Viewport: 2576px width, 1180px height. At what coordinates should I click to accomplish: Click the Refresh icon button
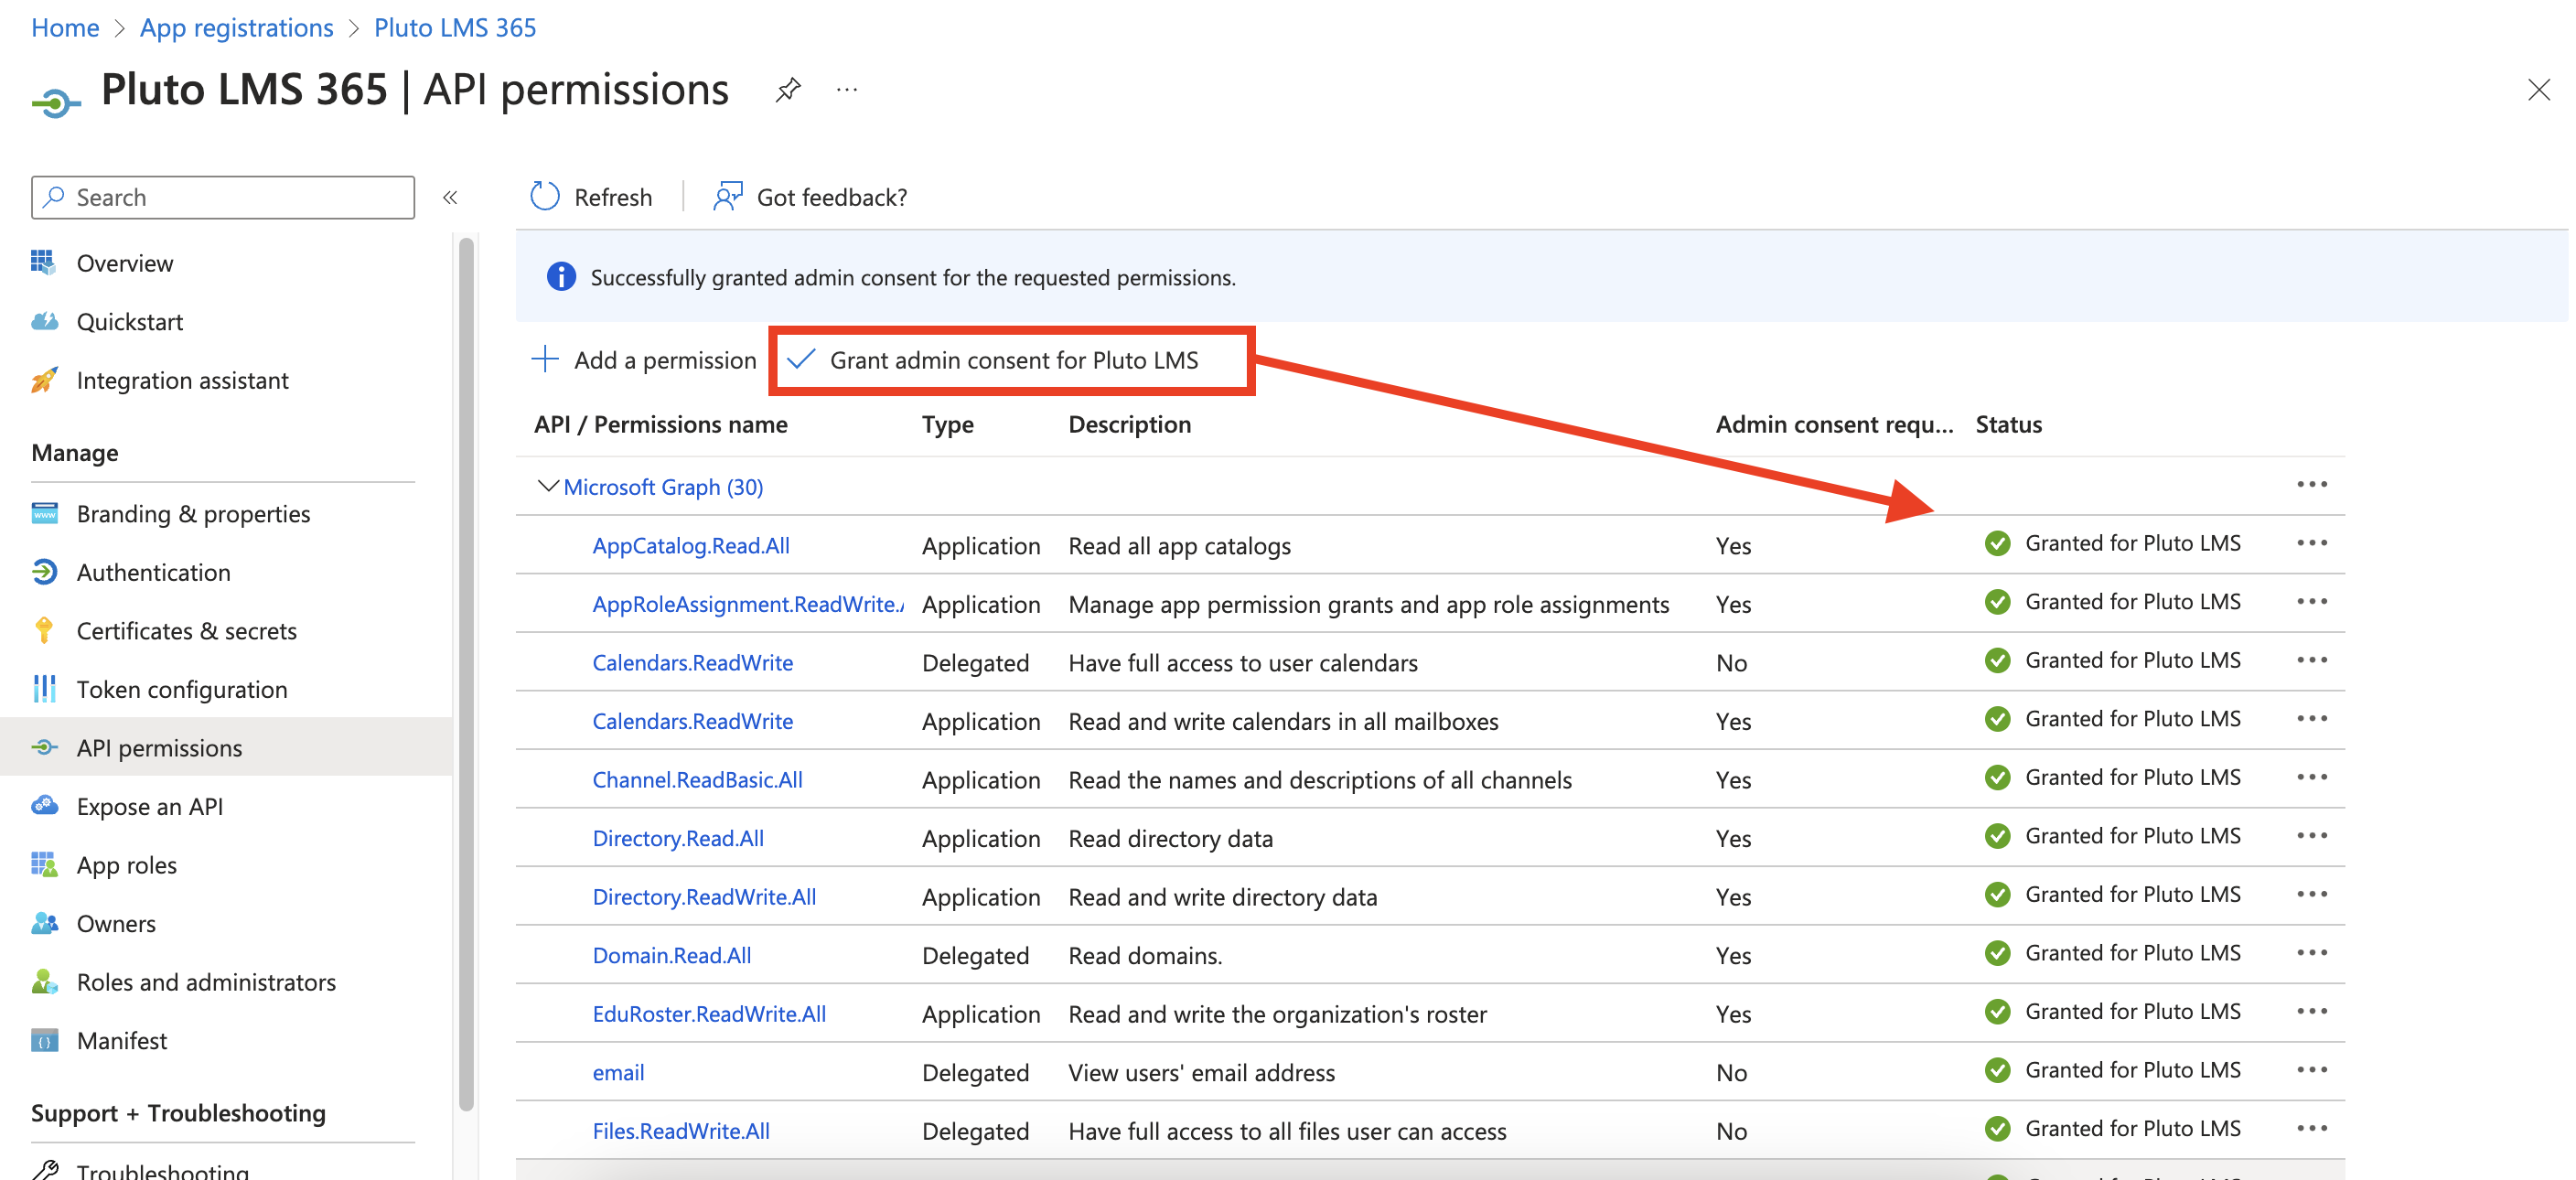pos(545,196)
